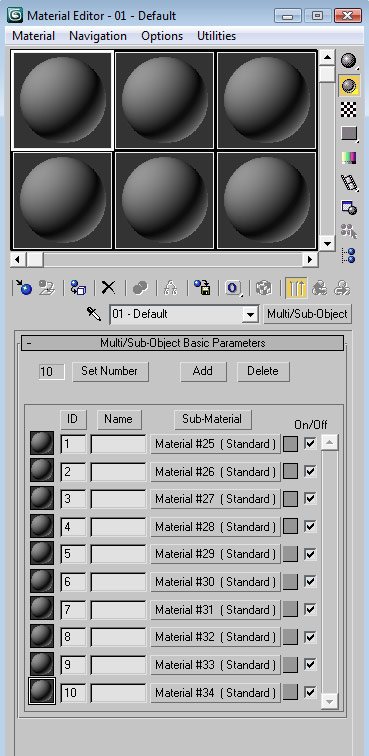Click the Go to Parent icon
This screenshot has height=756, width=369.
[319, 288]
